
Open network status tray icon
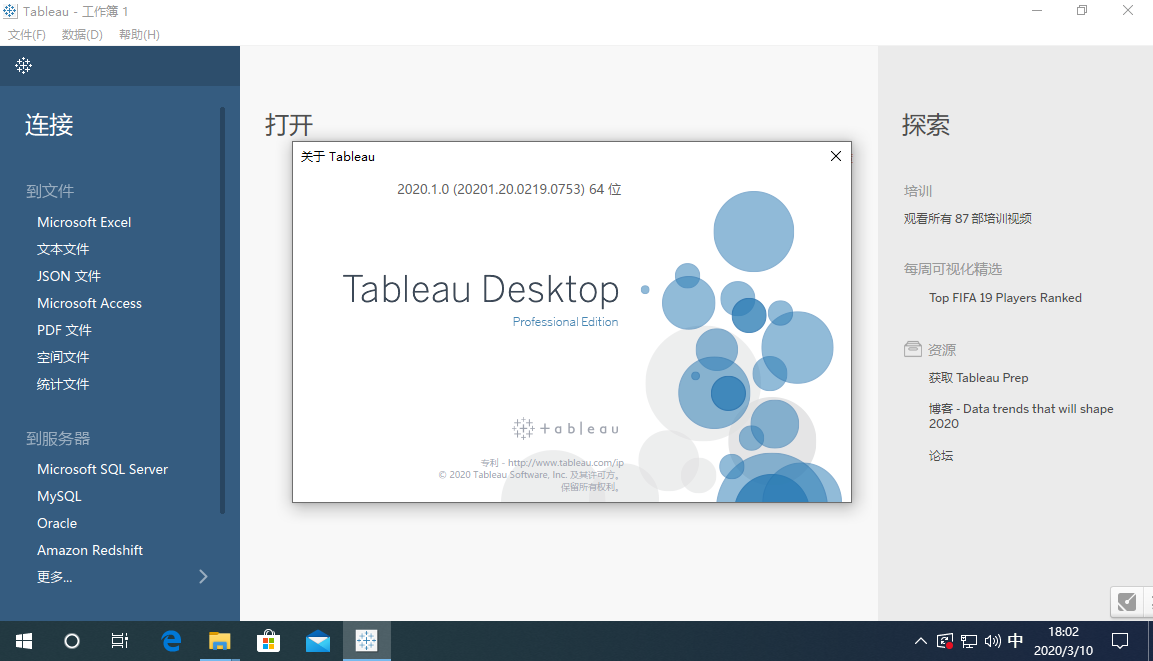969,641
